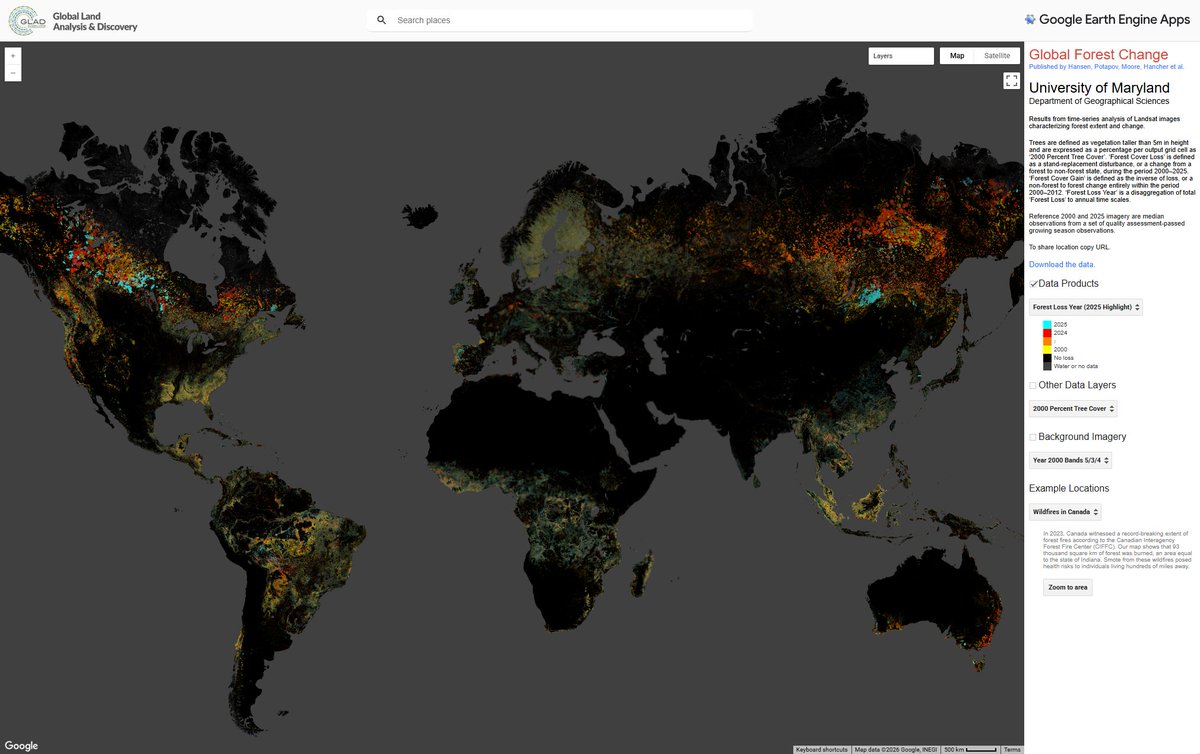Open the Example Locations dropdown showing Wildfires in Canada
Viewport: 1200px width, 754px height.
tap(1065, 511)
